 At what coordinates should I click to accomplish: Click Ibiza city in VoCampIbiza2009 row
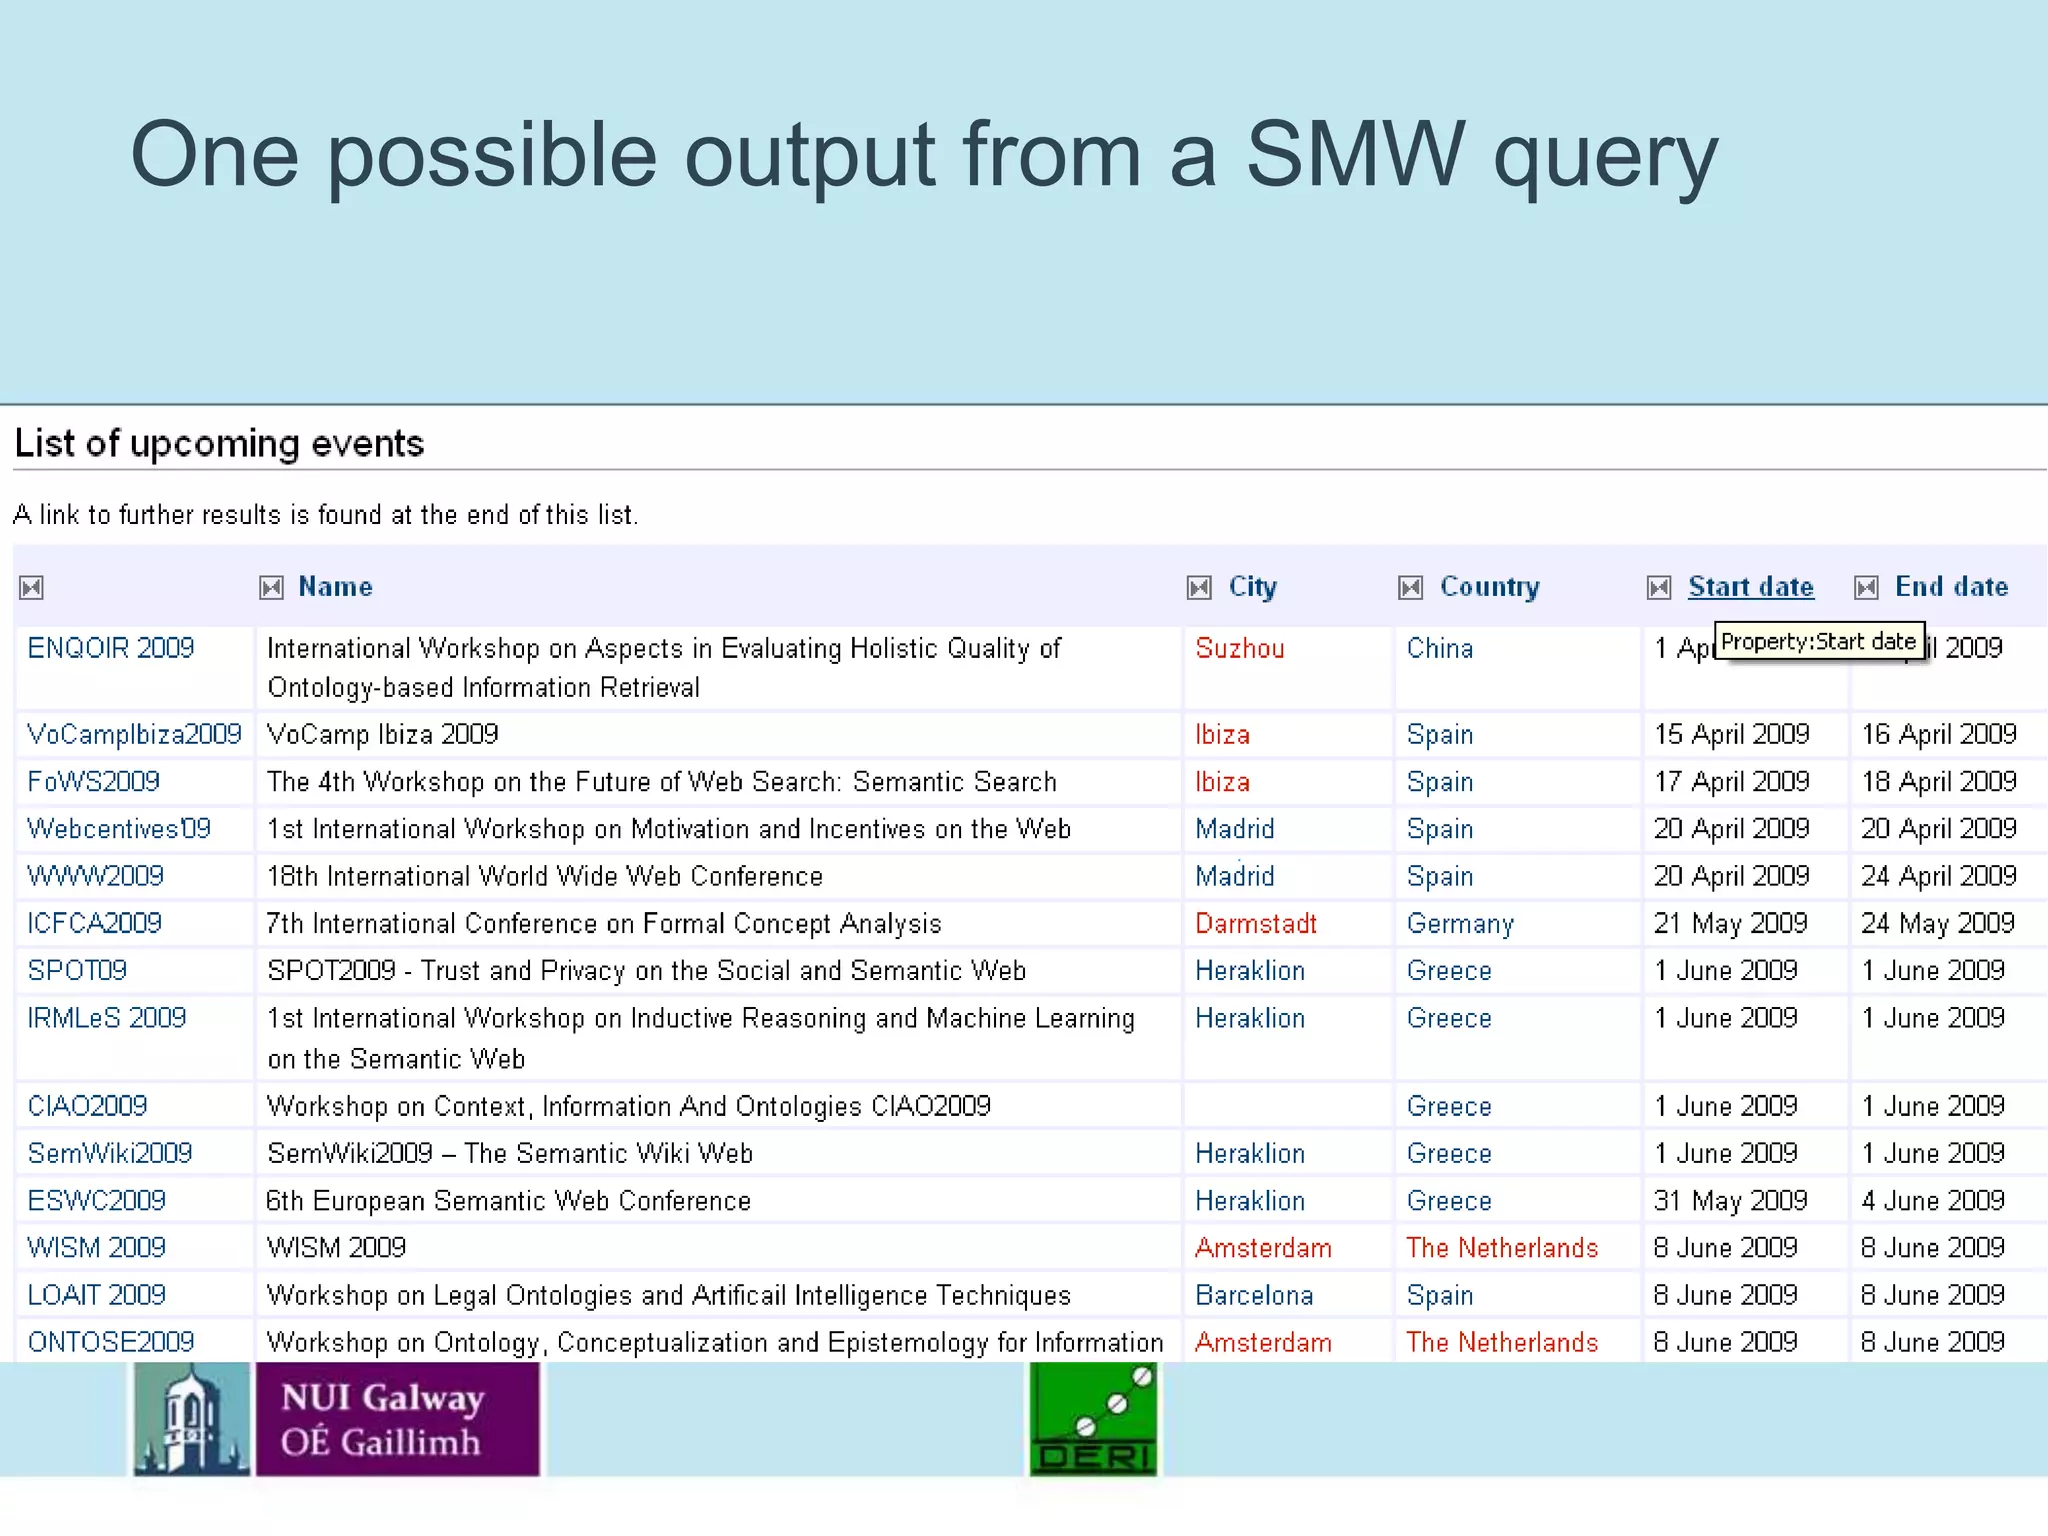[1222, 735]
